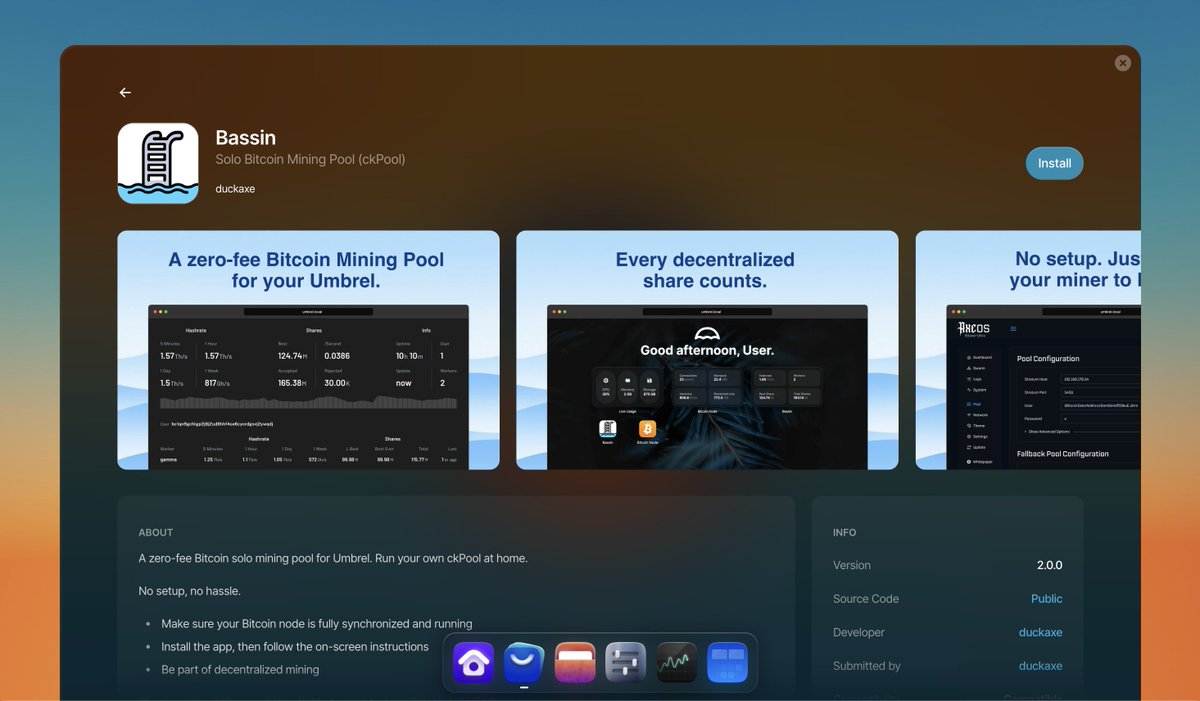Open the Umbrel home app from the dock
This screenshot has height=701, width=1200.
pyautogui.click(x=473, y=662)
